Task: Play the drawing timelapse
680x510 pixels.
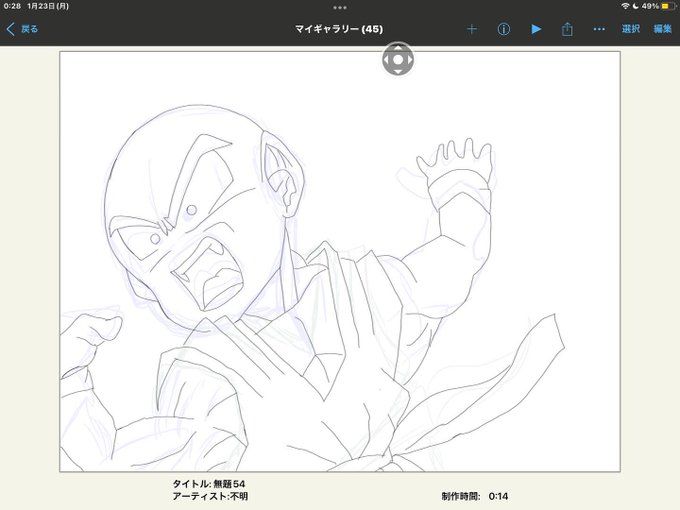Action: (536, 29)
